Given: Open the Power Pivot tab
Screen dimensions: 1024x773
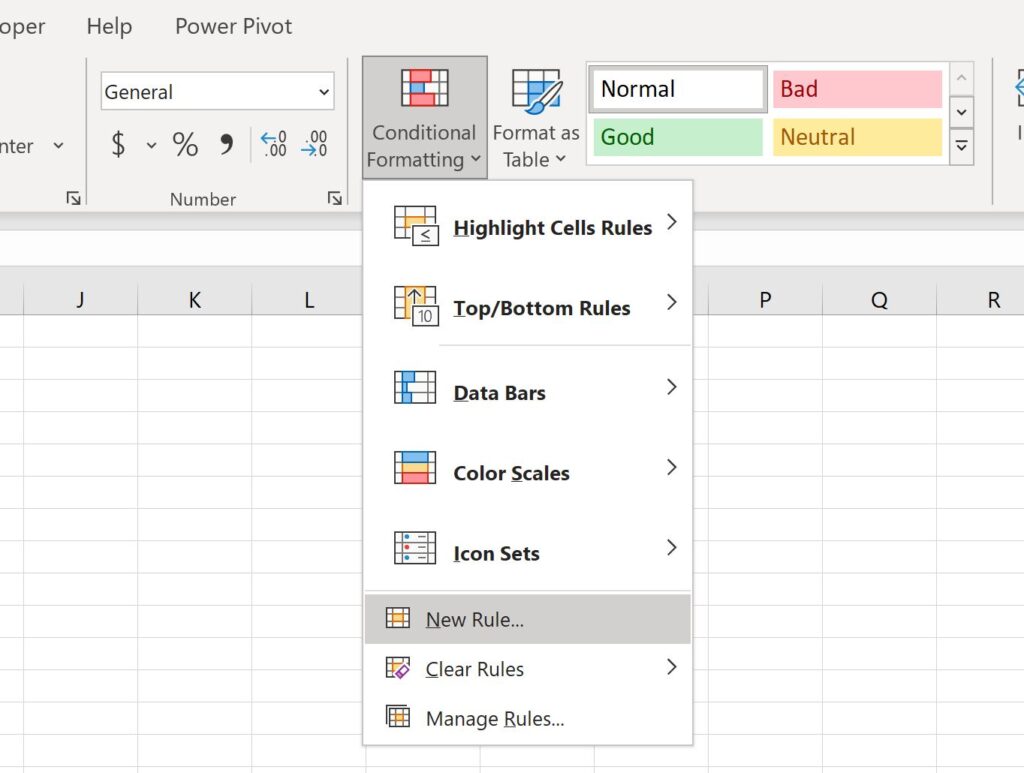Looking at the screenshot, I should pos(233,26).
